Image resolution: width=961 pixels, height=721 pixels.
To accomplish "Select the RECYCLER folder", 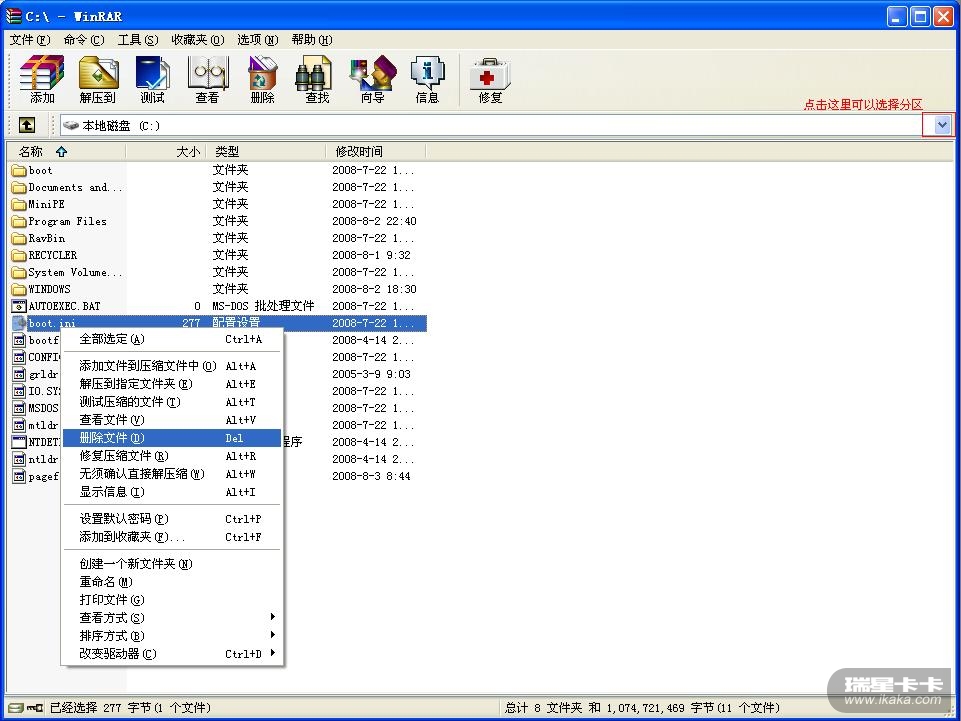I will [44, 255].
